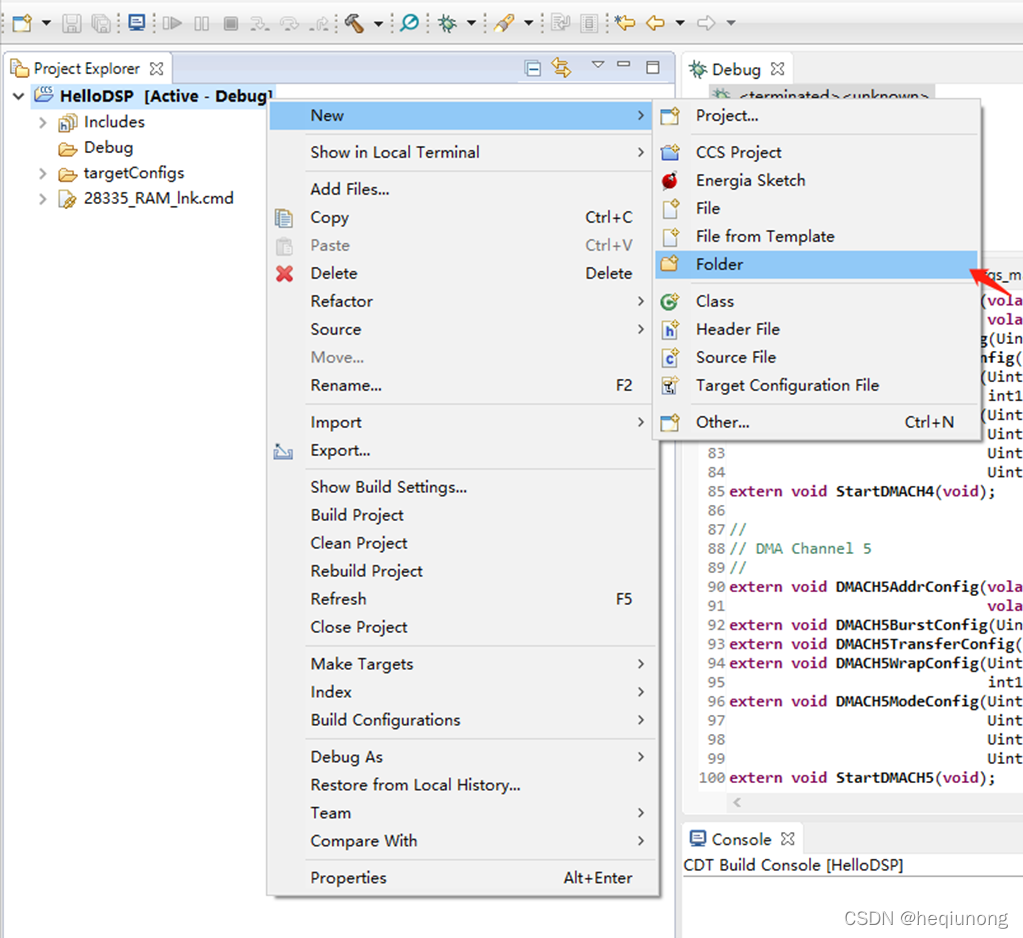Select Header File in submenu
The image size is (1023, 938).
tap(816, 329)
